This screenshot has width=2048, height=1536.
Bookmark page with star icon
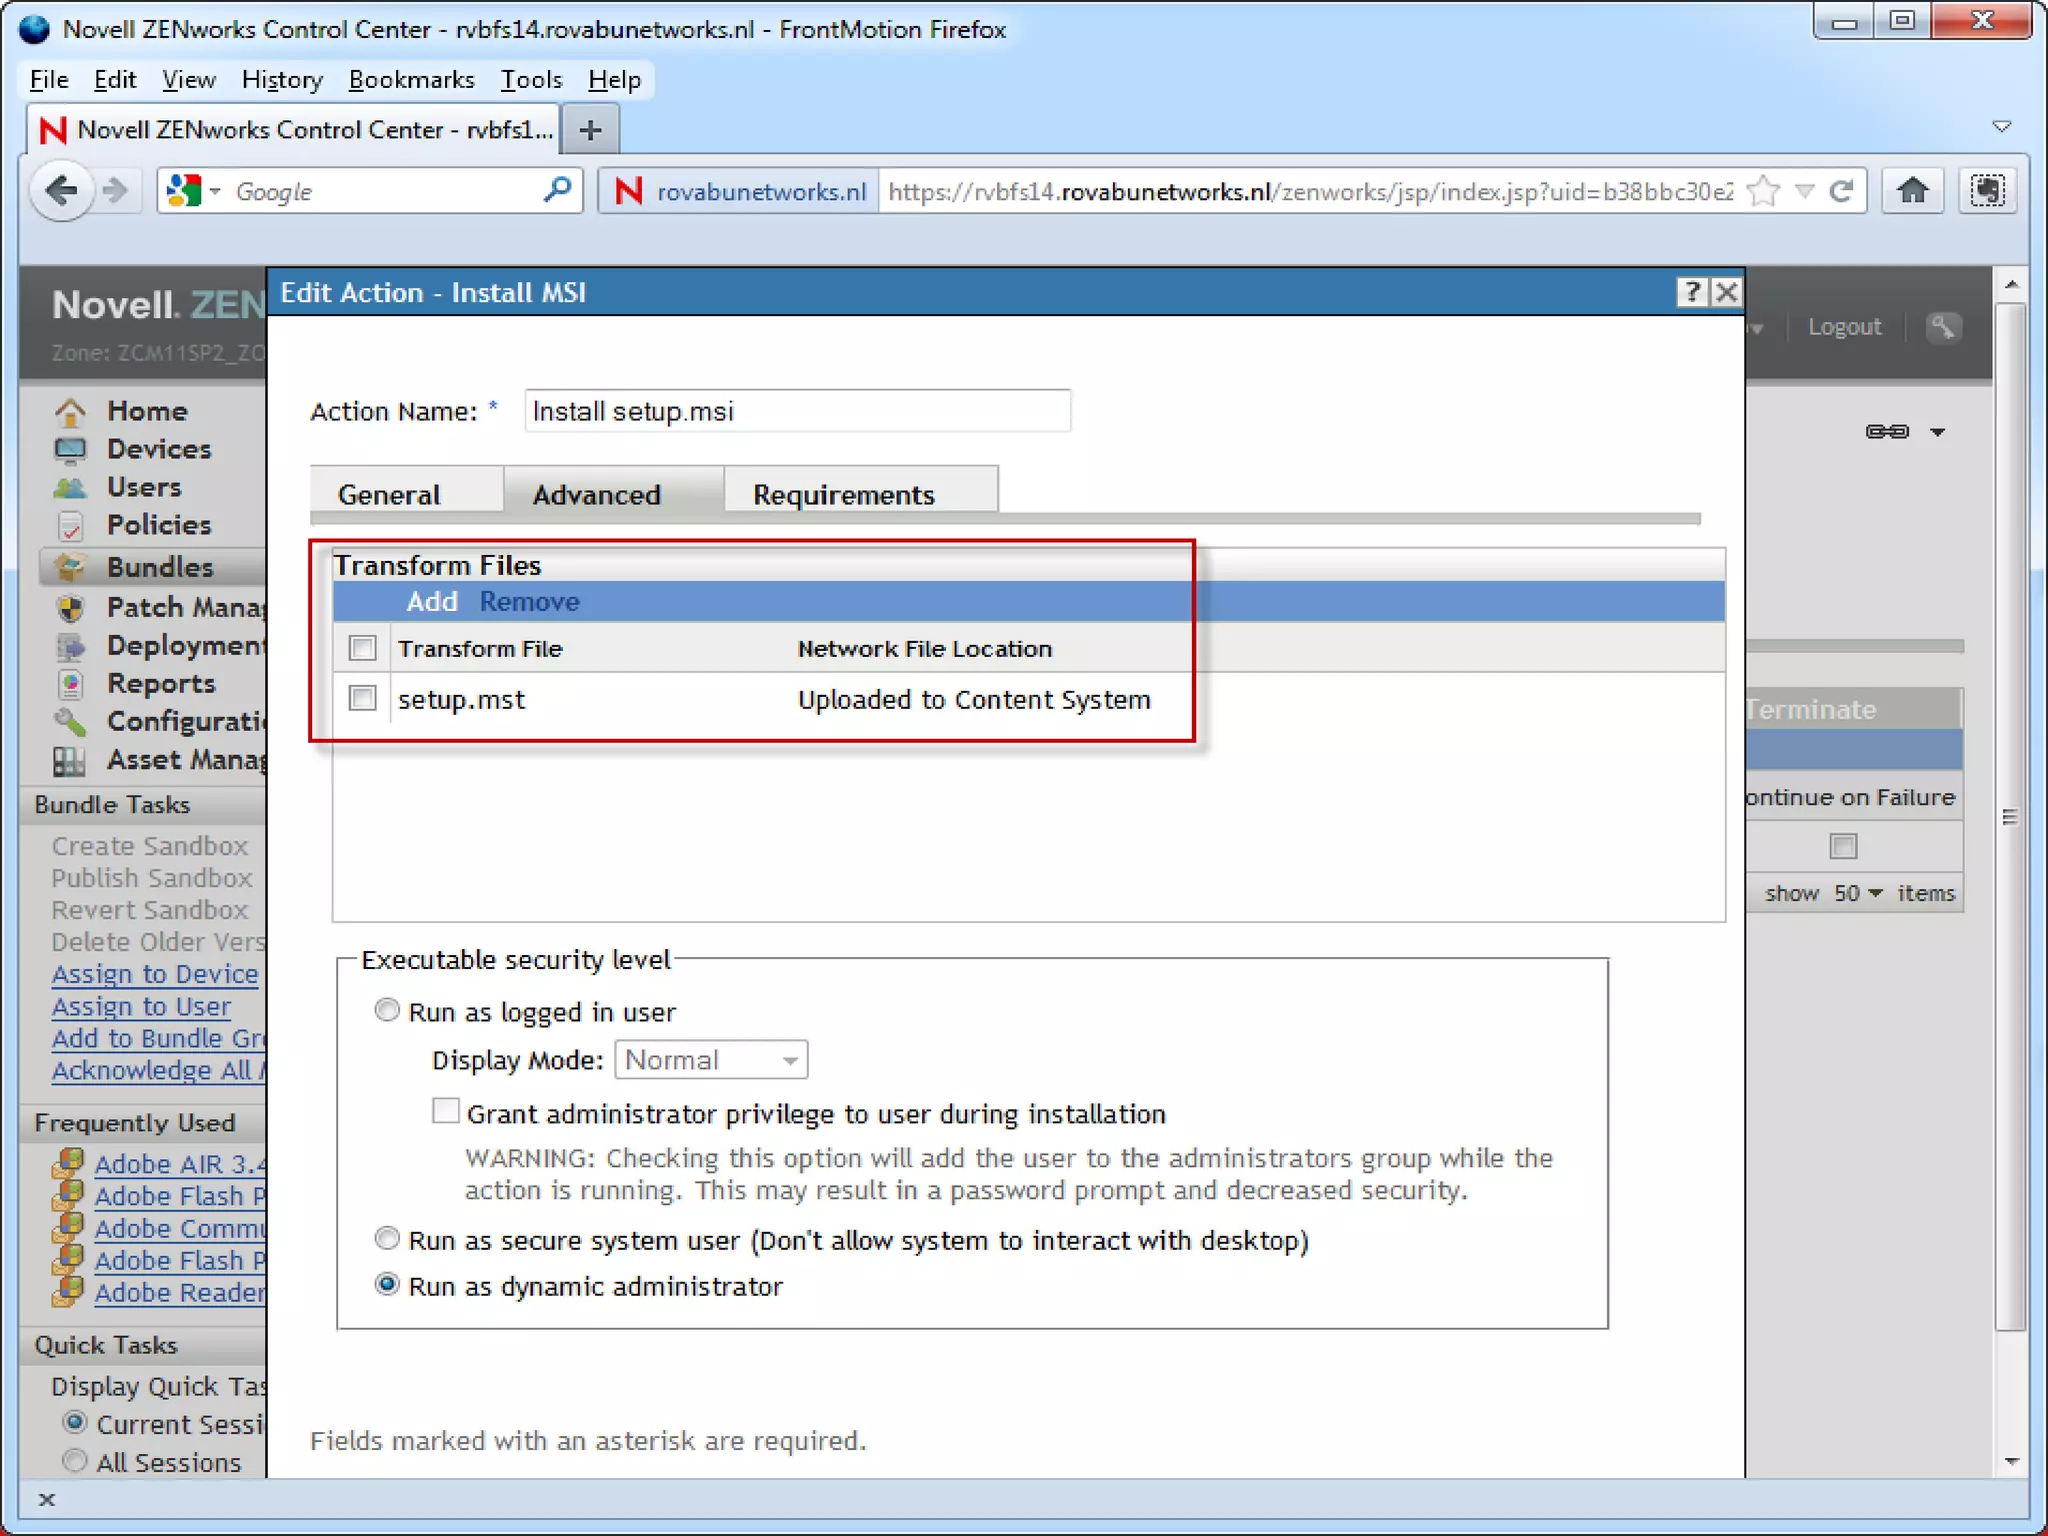pyautogui.click(x=1765, y=190)
